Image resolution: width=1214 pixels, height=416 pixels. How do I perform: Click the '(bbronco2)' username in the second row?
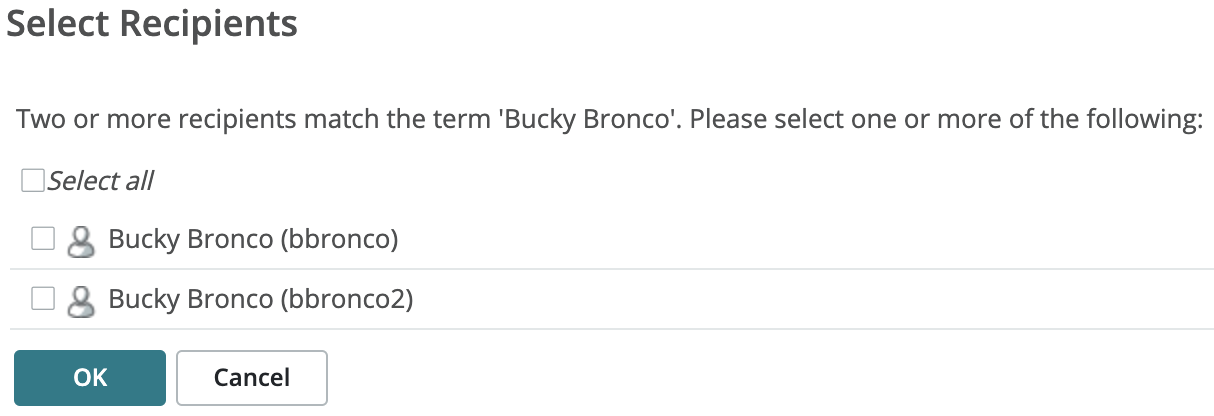(346, 298)
